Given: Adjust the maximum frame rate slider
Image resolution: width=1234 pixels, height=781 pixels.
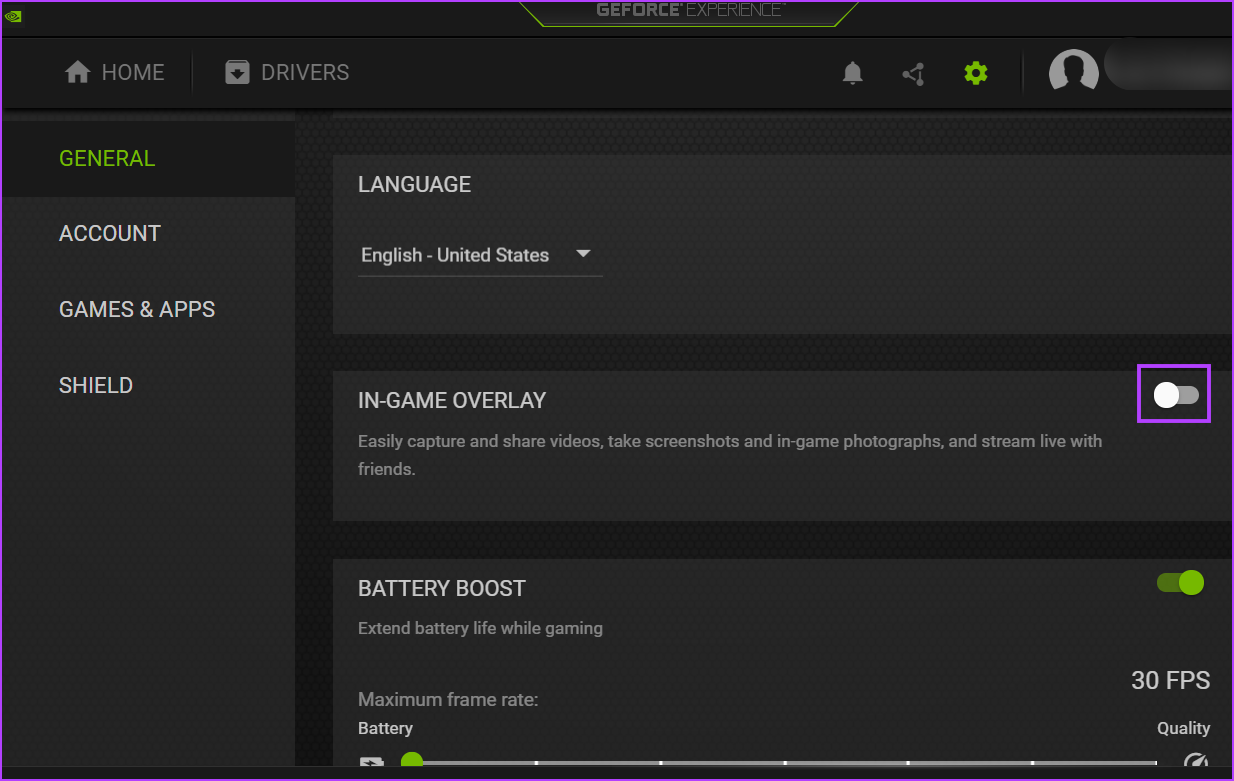Looking at the screenshot, I should (x=412, y=760).
